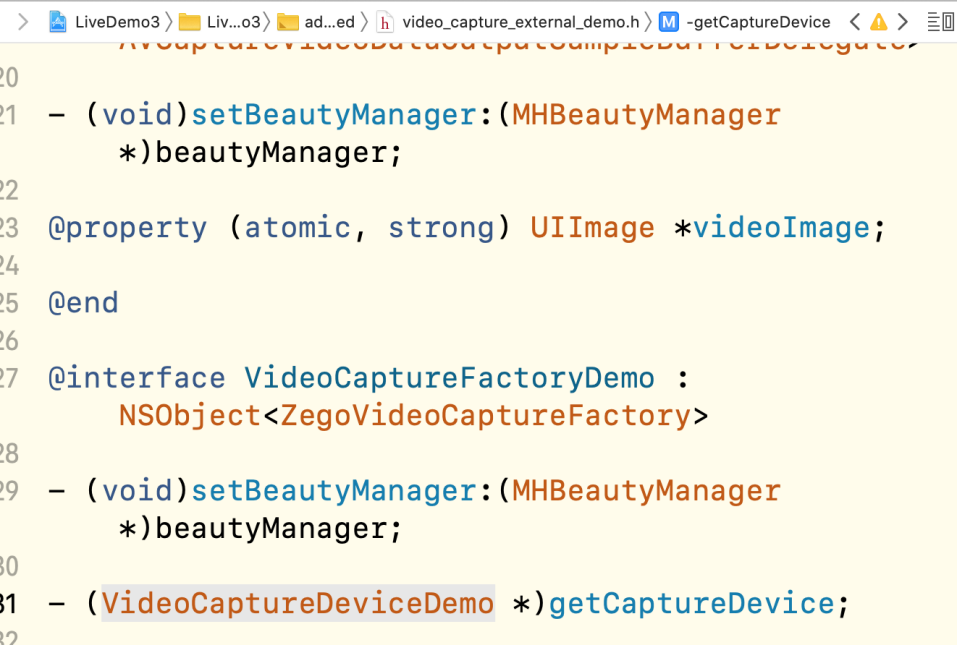957x645 pixels.
Task: Click highlighted VideoCaptureDeviceDemo return type
Action: click(x=298, y=604)
